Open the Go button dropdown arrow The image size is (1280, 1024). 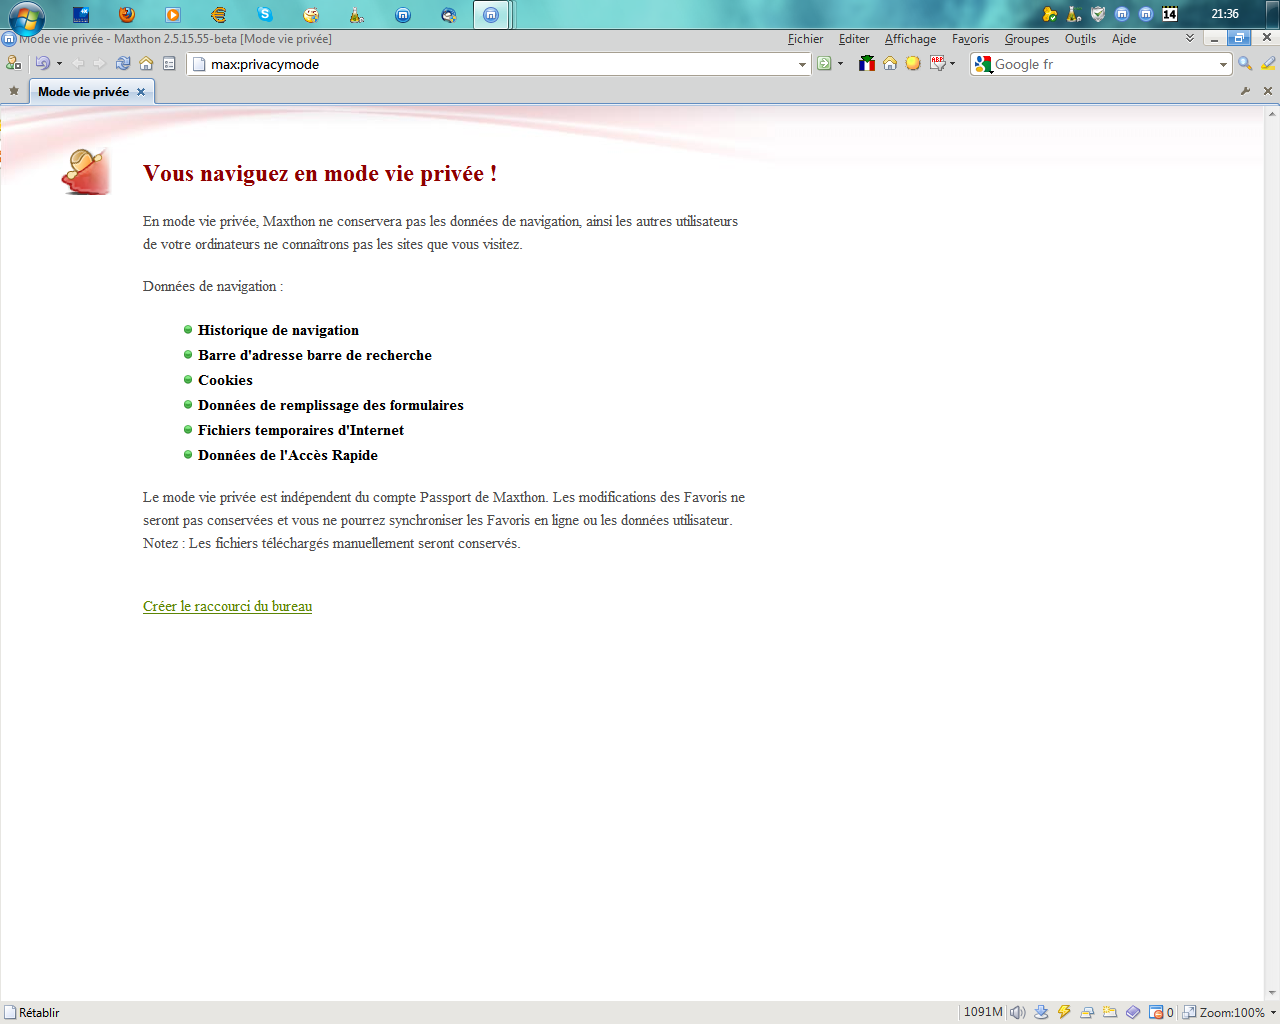pyautogui.click(x=840, y=64)
